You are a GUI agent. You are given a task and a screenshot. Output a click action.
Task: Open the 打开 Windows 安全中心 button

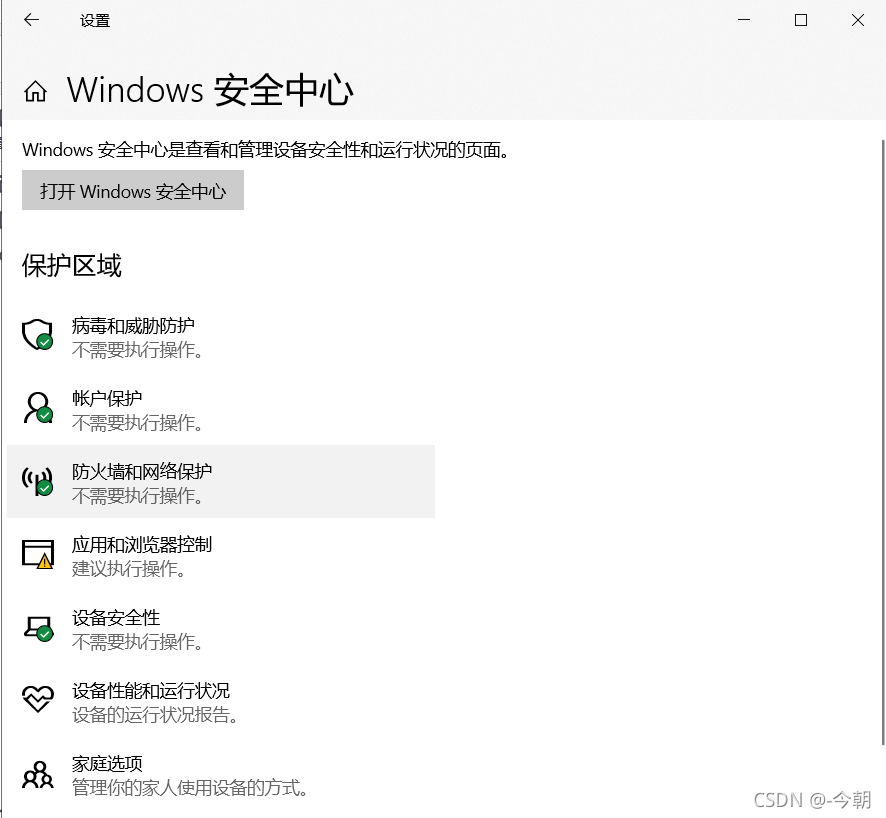pyautogui.click(x=133, y=190)
